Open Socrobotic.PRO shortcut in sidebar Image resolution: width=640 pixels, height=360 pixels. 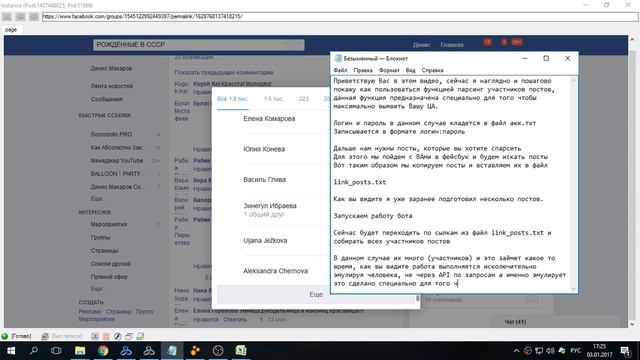(x=111, y=134)
